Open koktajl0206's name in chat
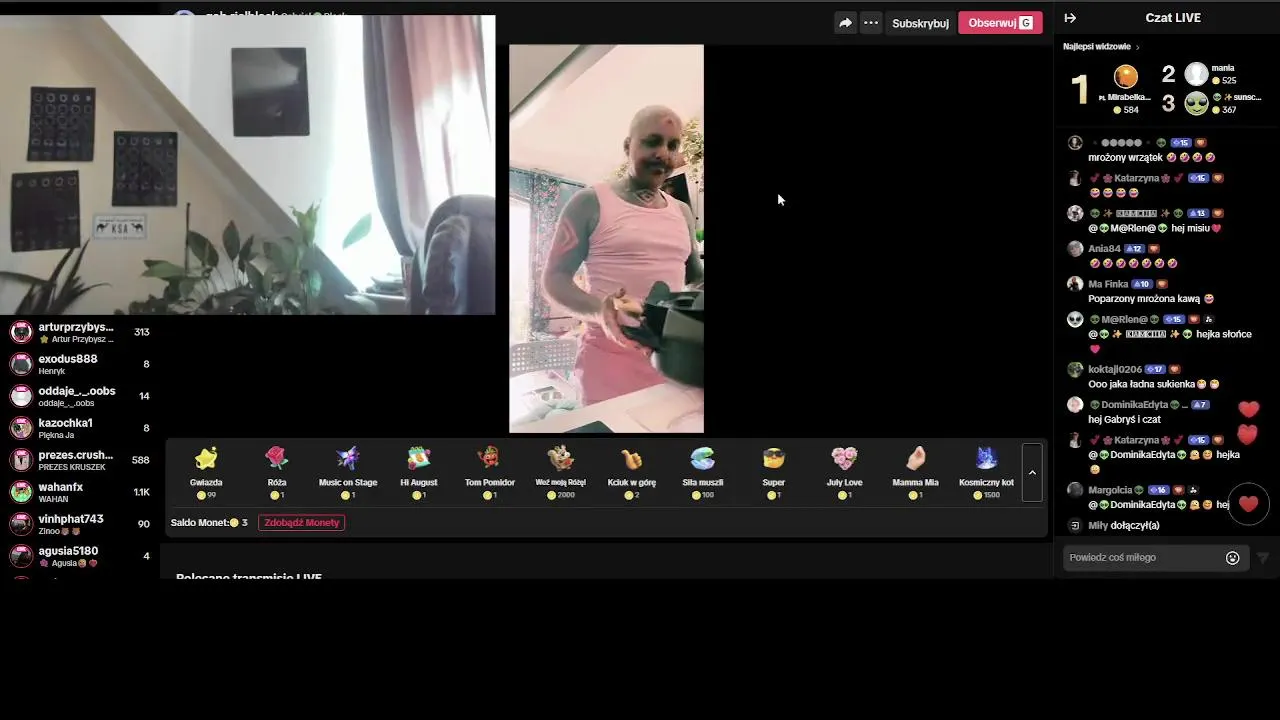1280x720 pixels. click(1115, 369)
